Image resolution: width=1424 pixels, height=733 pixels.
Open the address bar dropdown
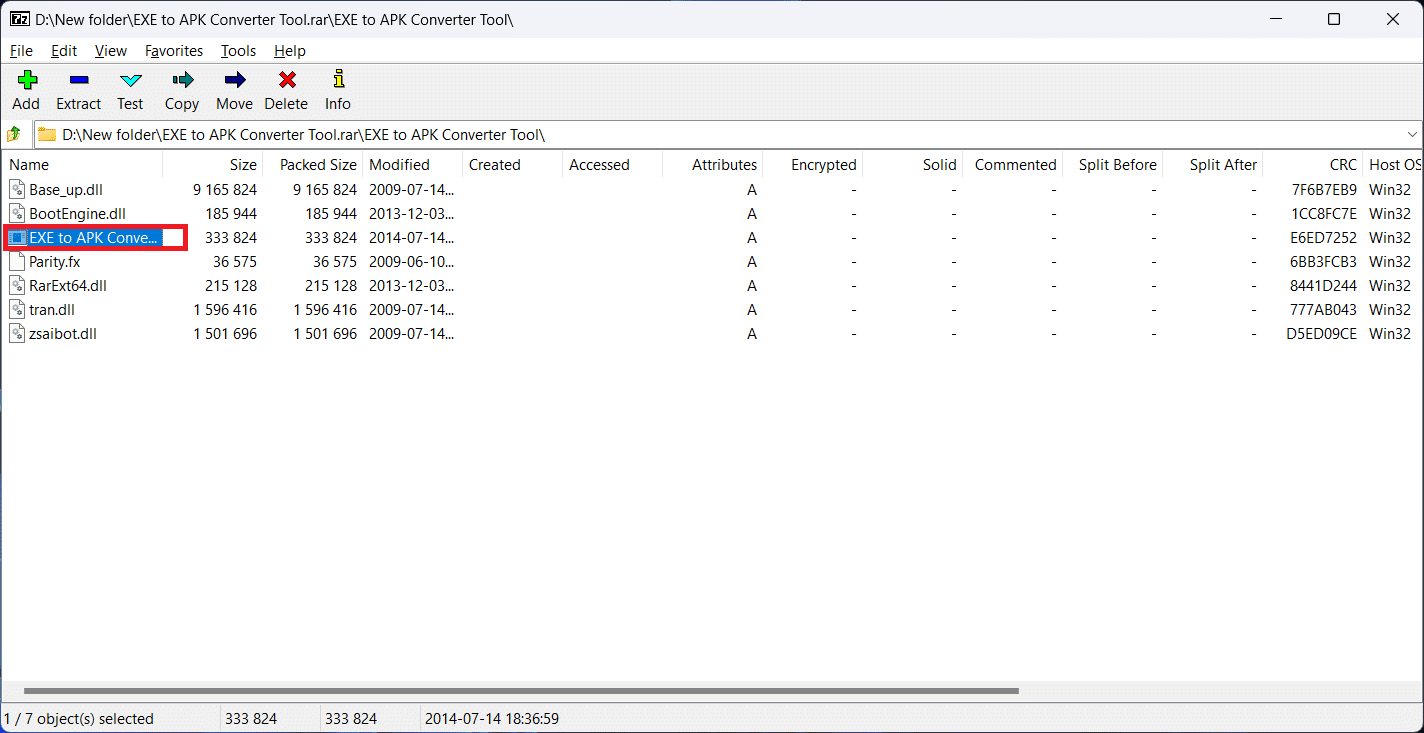(1411, 134)
